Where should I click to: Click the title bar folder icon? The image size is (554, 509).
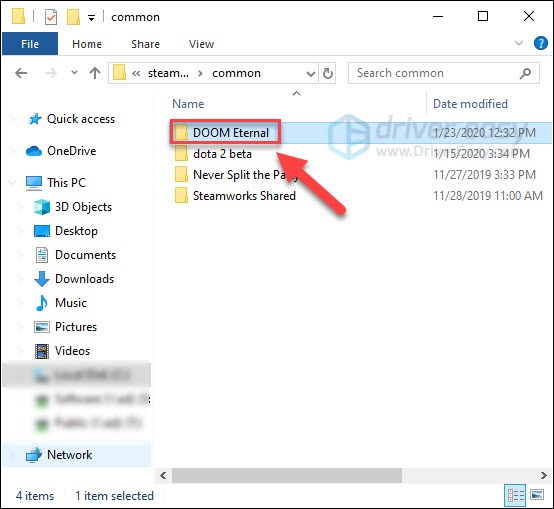18,17
